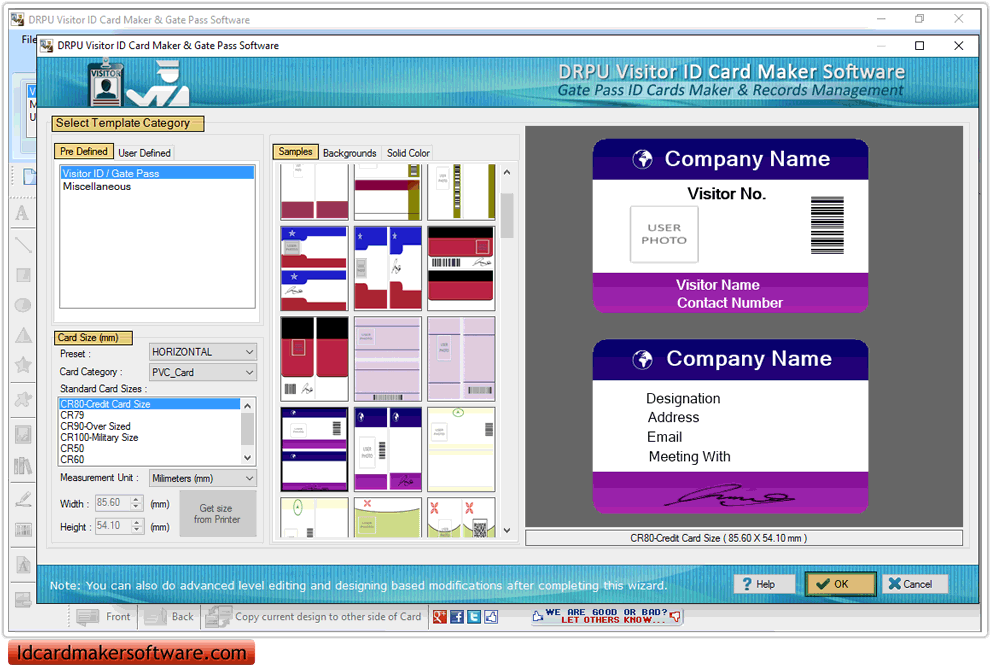The width and height of the screenshot is (990, 665).
Task: Select Visitor ID / Gate Pass category
Action: pyautogui.click(x=157, y=173)
